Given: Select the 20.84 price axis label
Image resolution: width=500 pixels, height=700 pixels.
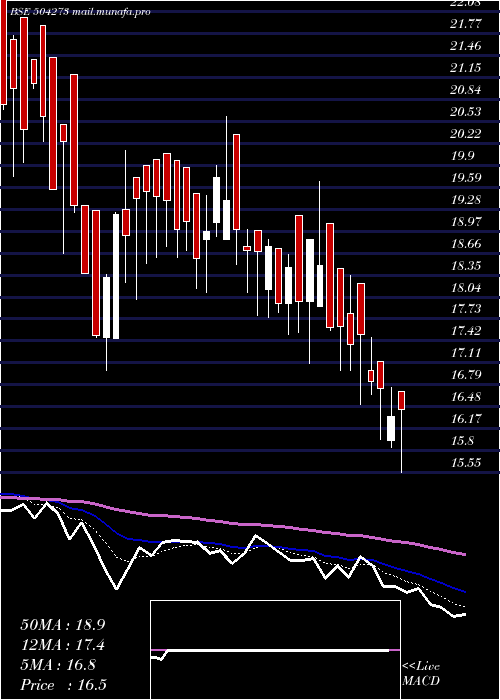Looking at the screenshot, I should (x=466, y=90).
